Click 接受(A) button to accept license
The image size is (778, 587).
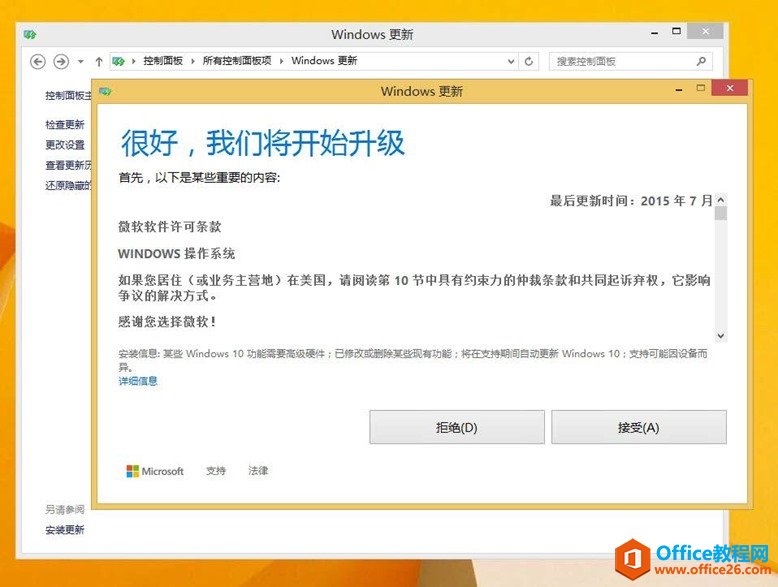tap(639, 427)
